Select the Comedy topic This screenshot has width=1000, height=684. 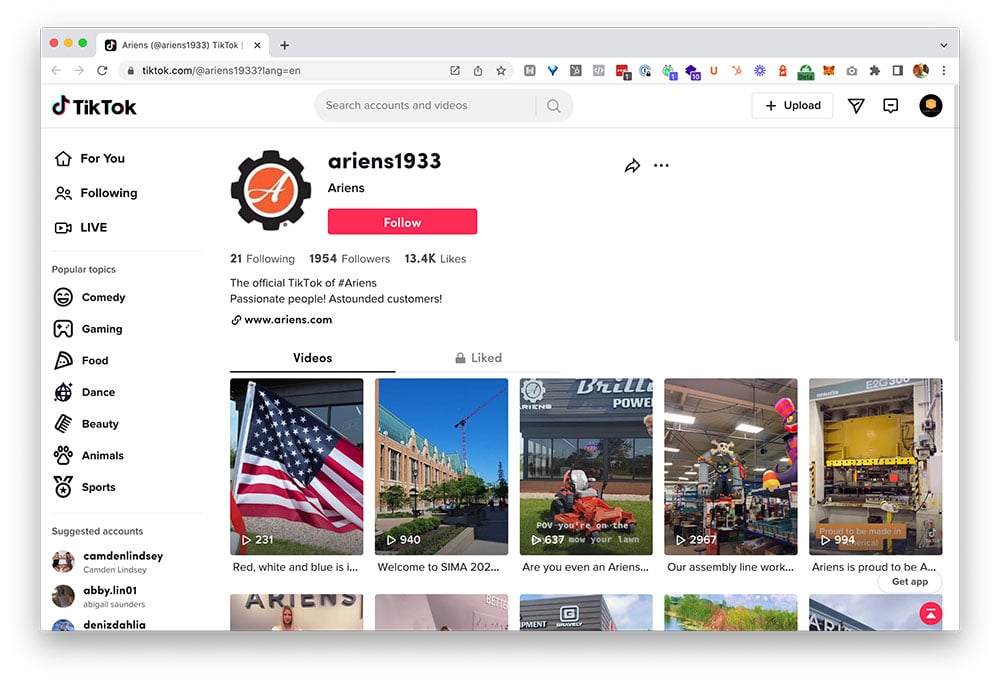(x=89, y=297)
